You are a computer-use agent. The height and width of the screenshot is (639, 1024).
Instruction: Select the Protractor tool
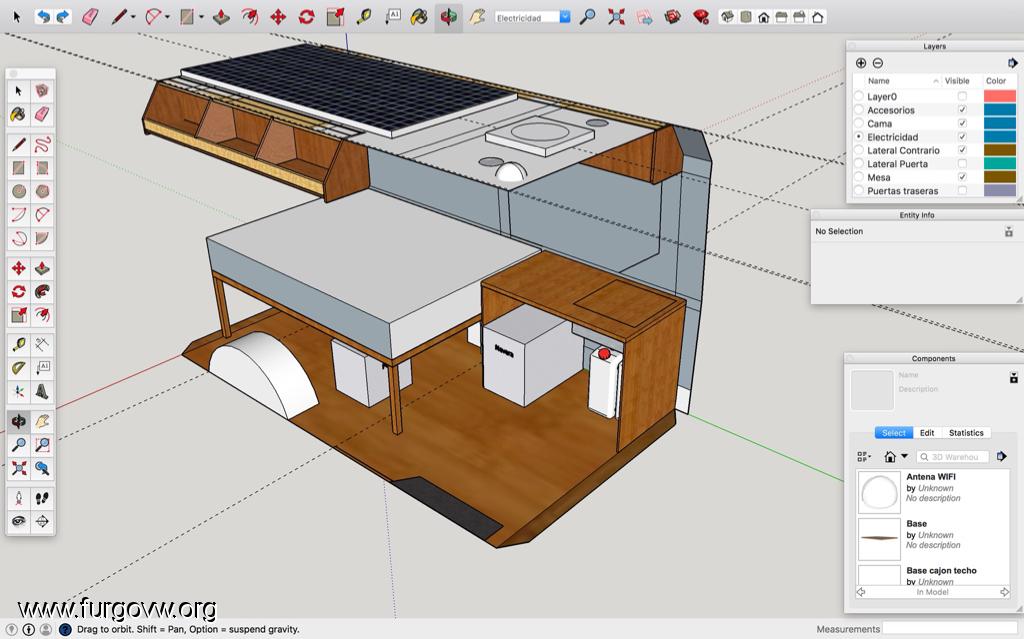(18, 368)
